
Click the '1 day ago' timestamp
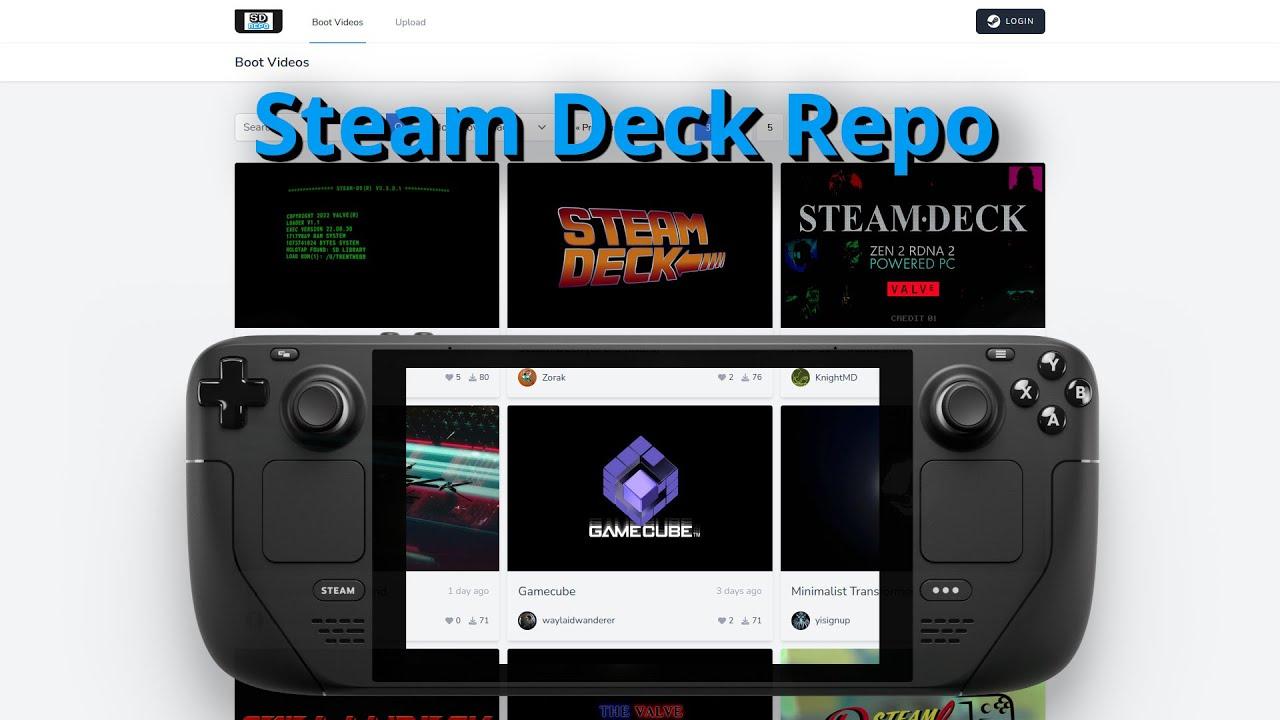(x=468, y=591)
